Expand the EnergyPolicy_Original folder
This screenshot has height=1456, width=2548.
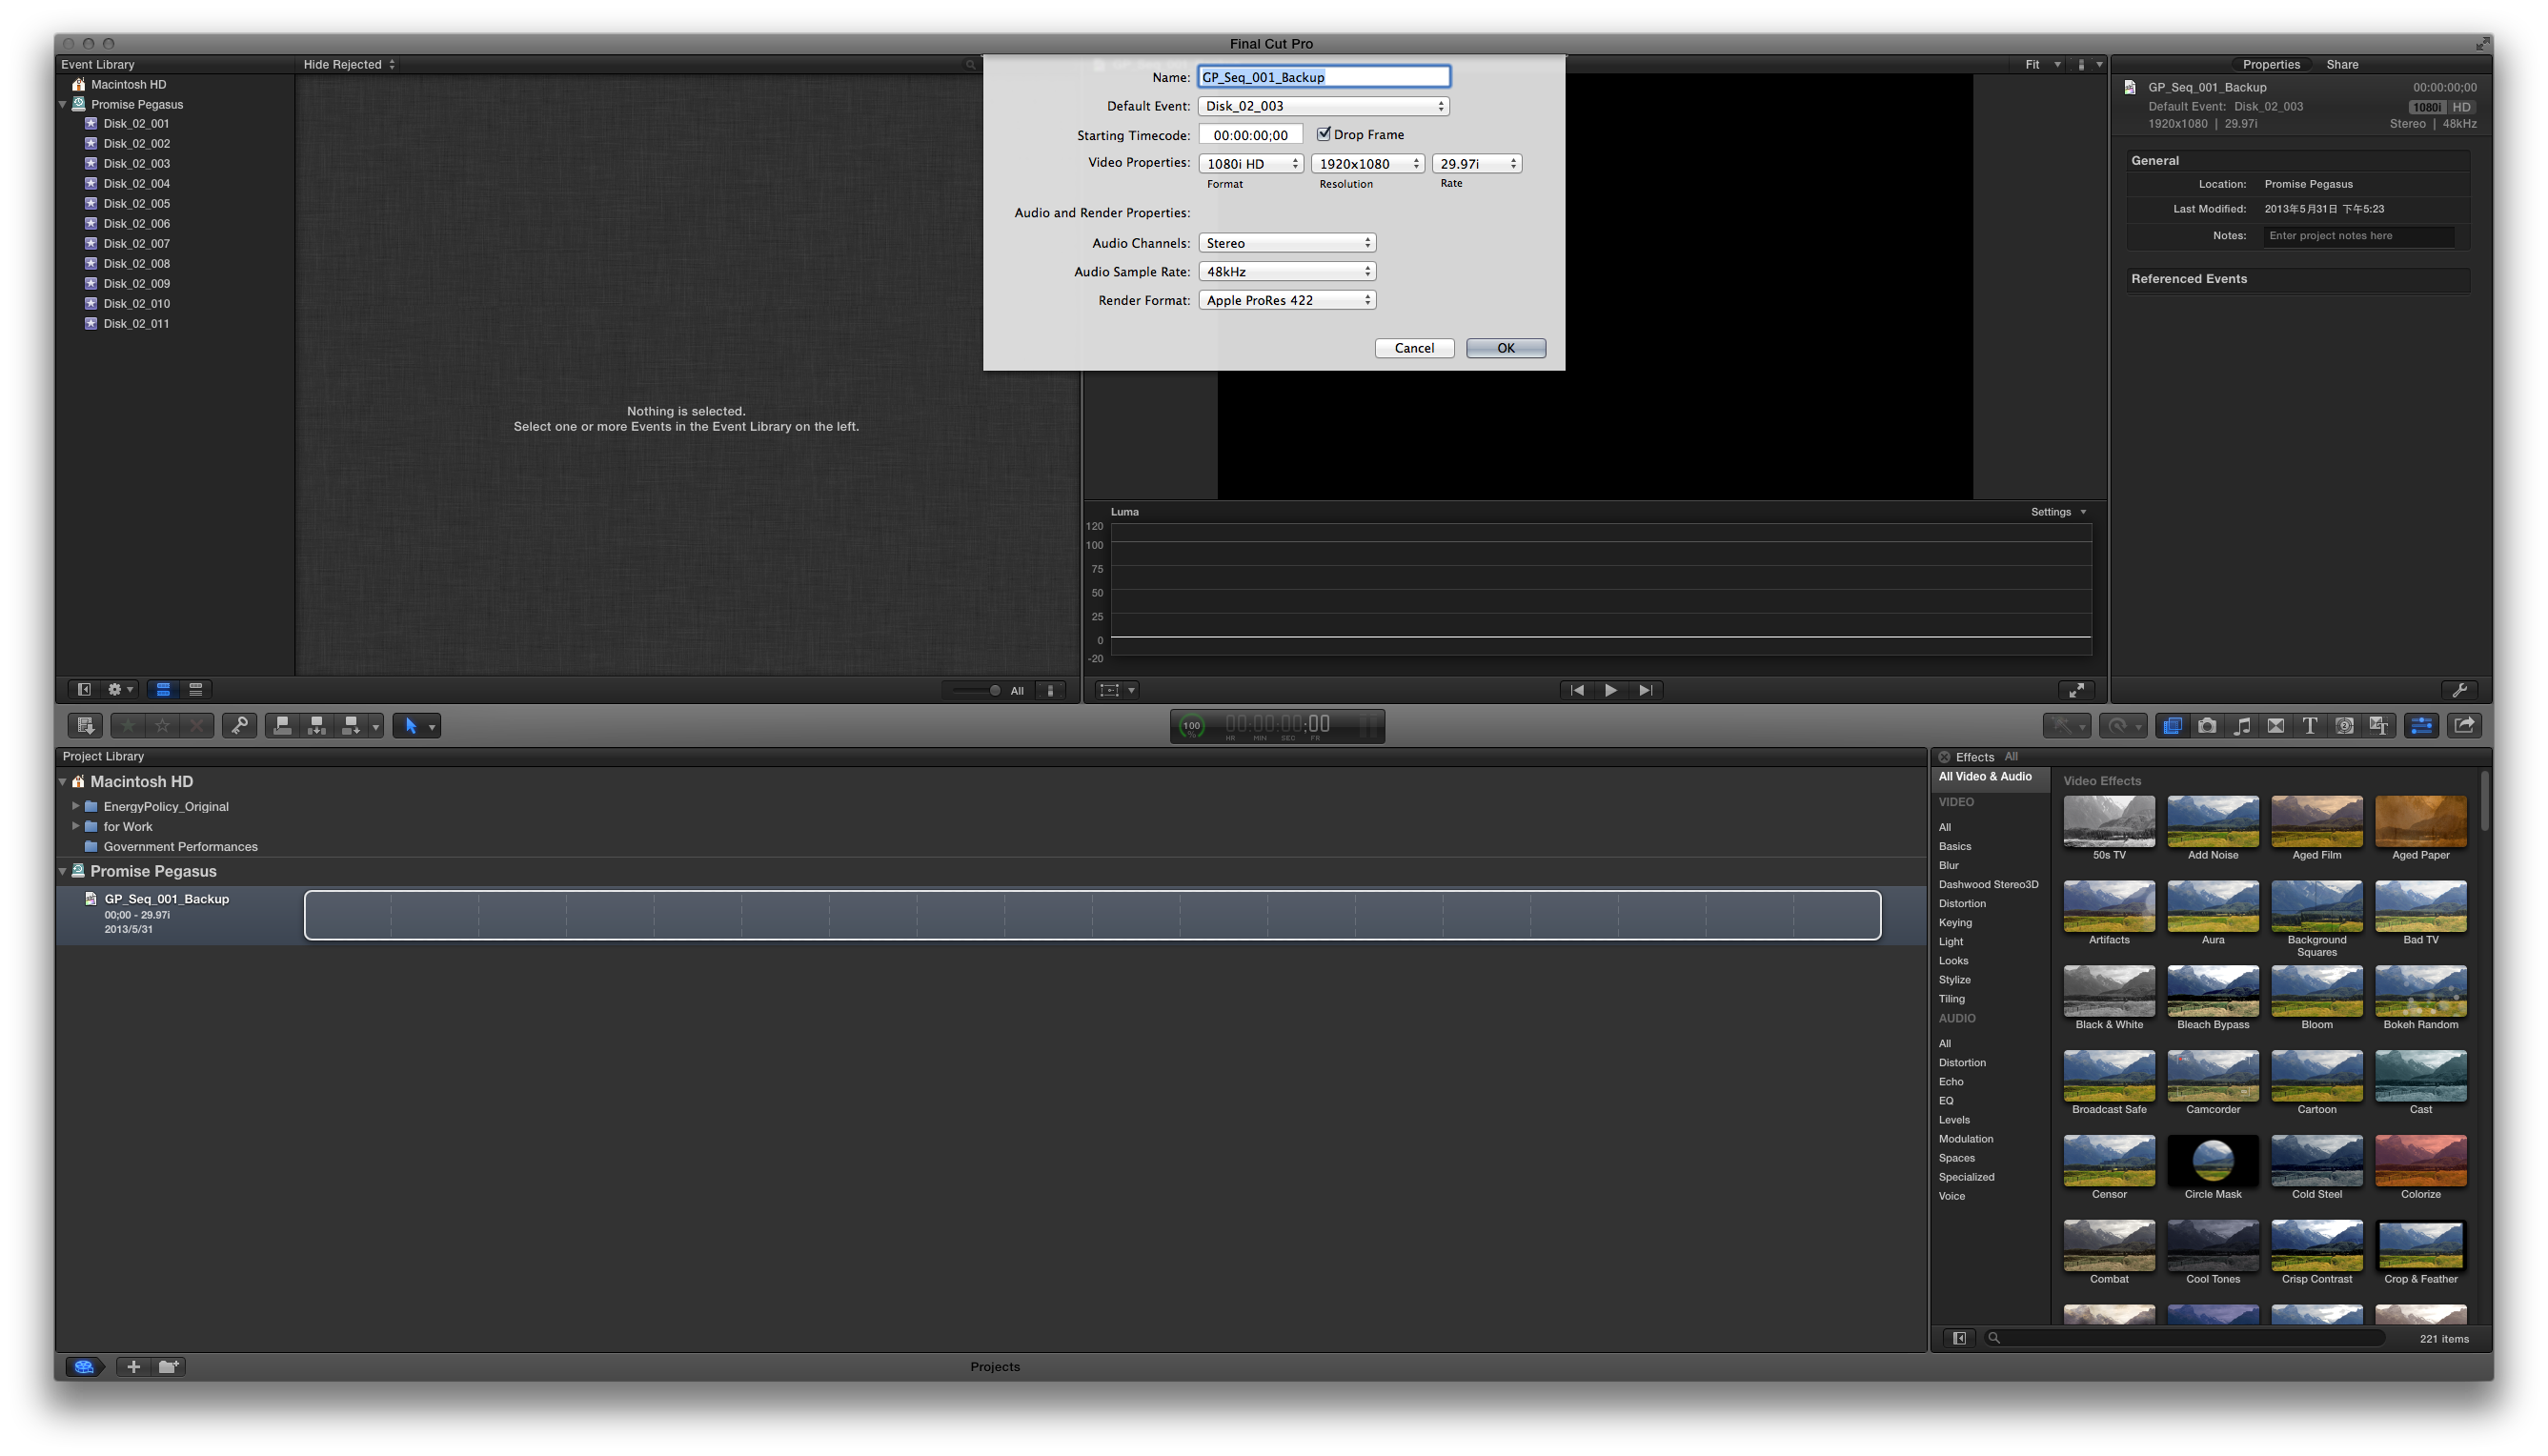(x=75, y=806)
